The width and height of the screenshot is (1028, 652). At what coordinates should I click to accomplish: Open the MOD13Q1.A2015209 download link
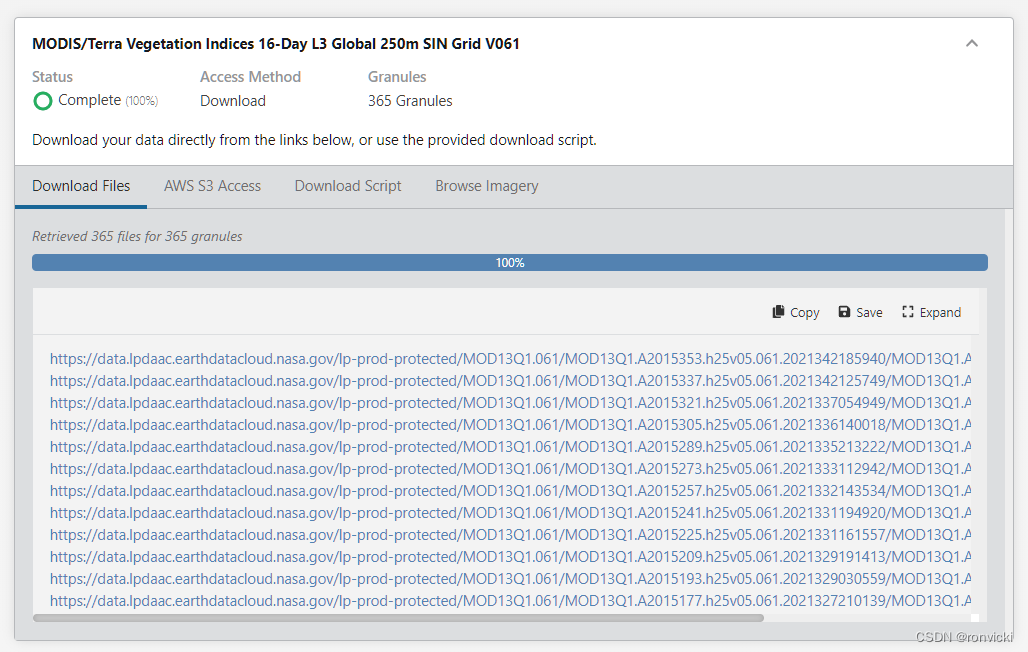(x=510, y=557)
